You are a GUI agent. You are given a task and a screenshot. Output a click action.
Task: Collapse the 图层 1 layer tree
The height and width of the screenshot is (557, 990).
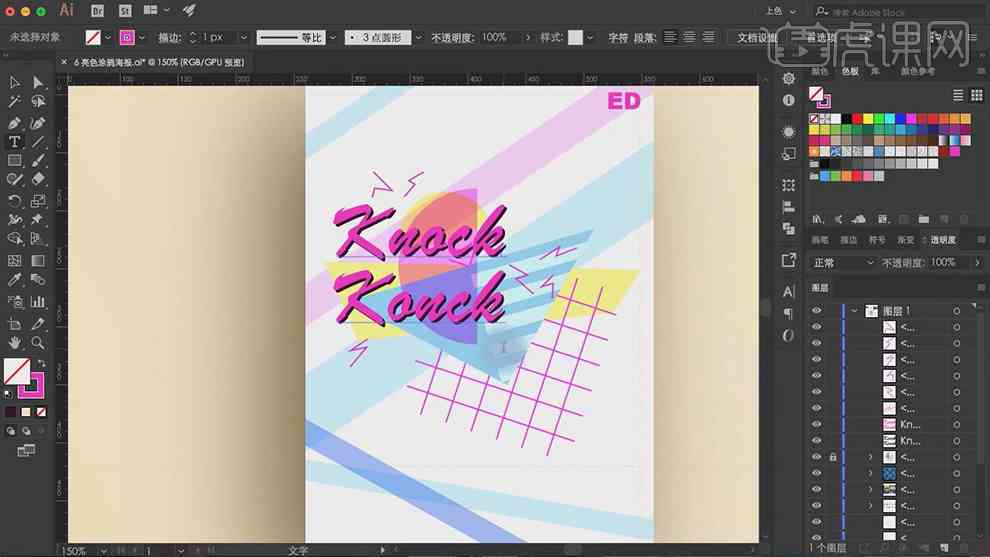click(854, 311)
